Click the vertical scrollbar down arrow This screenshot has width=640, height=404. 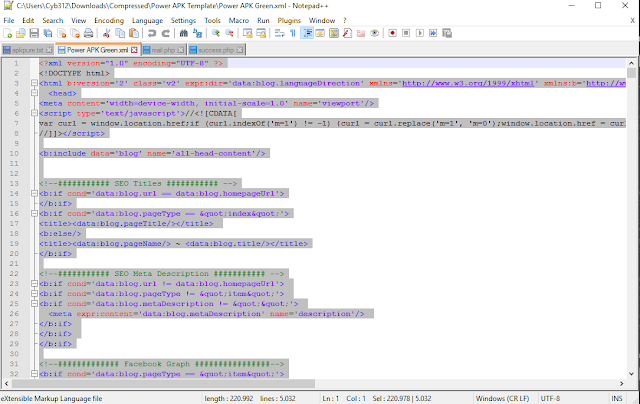coord(631,374)
